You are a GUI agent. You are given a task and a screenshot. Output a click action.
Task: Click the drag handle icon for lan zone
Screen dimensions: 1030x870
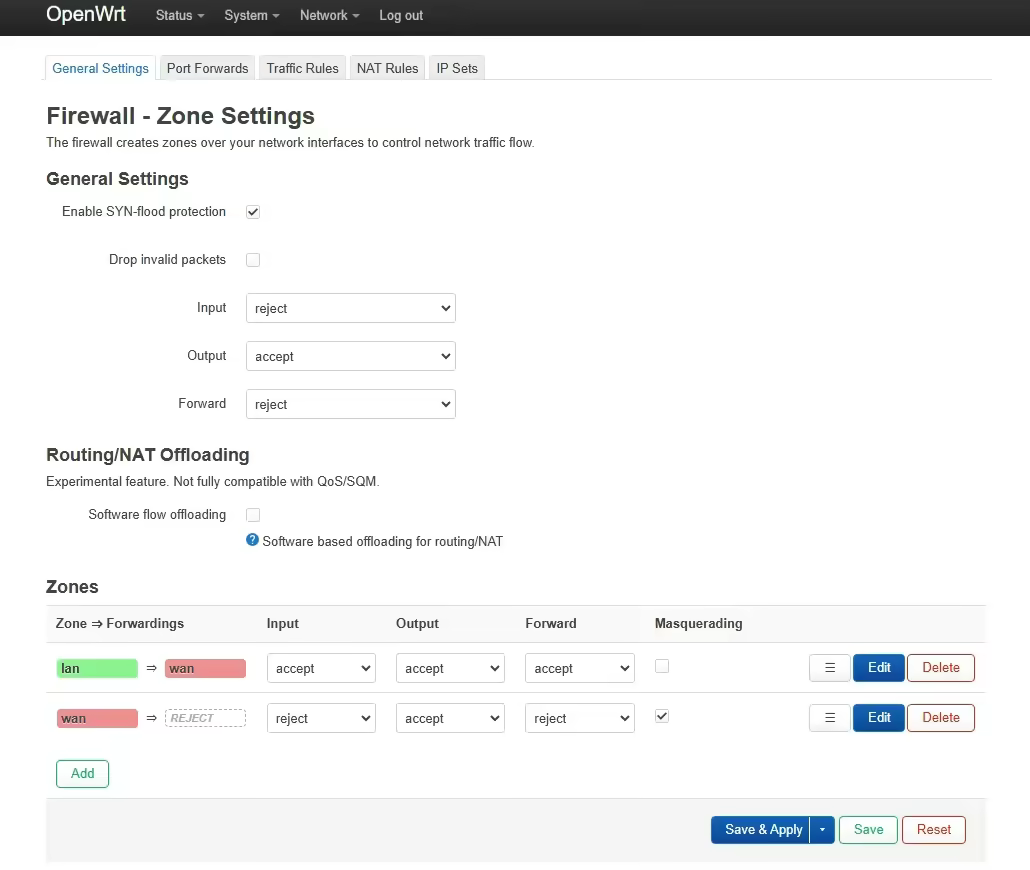829,668
